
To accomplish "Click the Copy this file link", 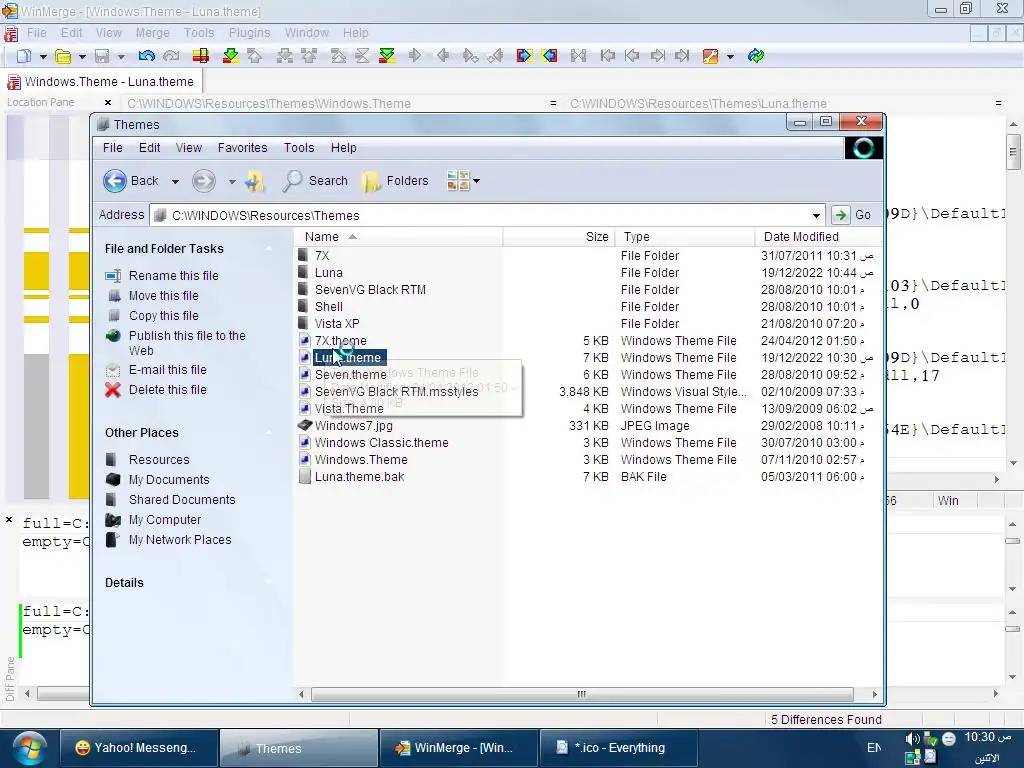I will click(163, 316).
